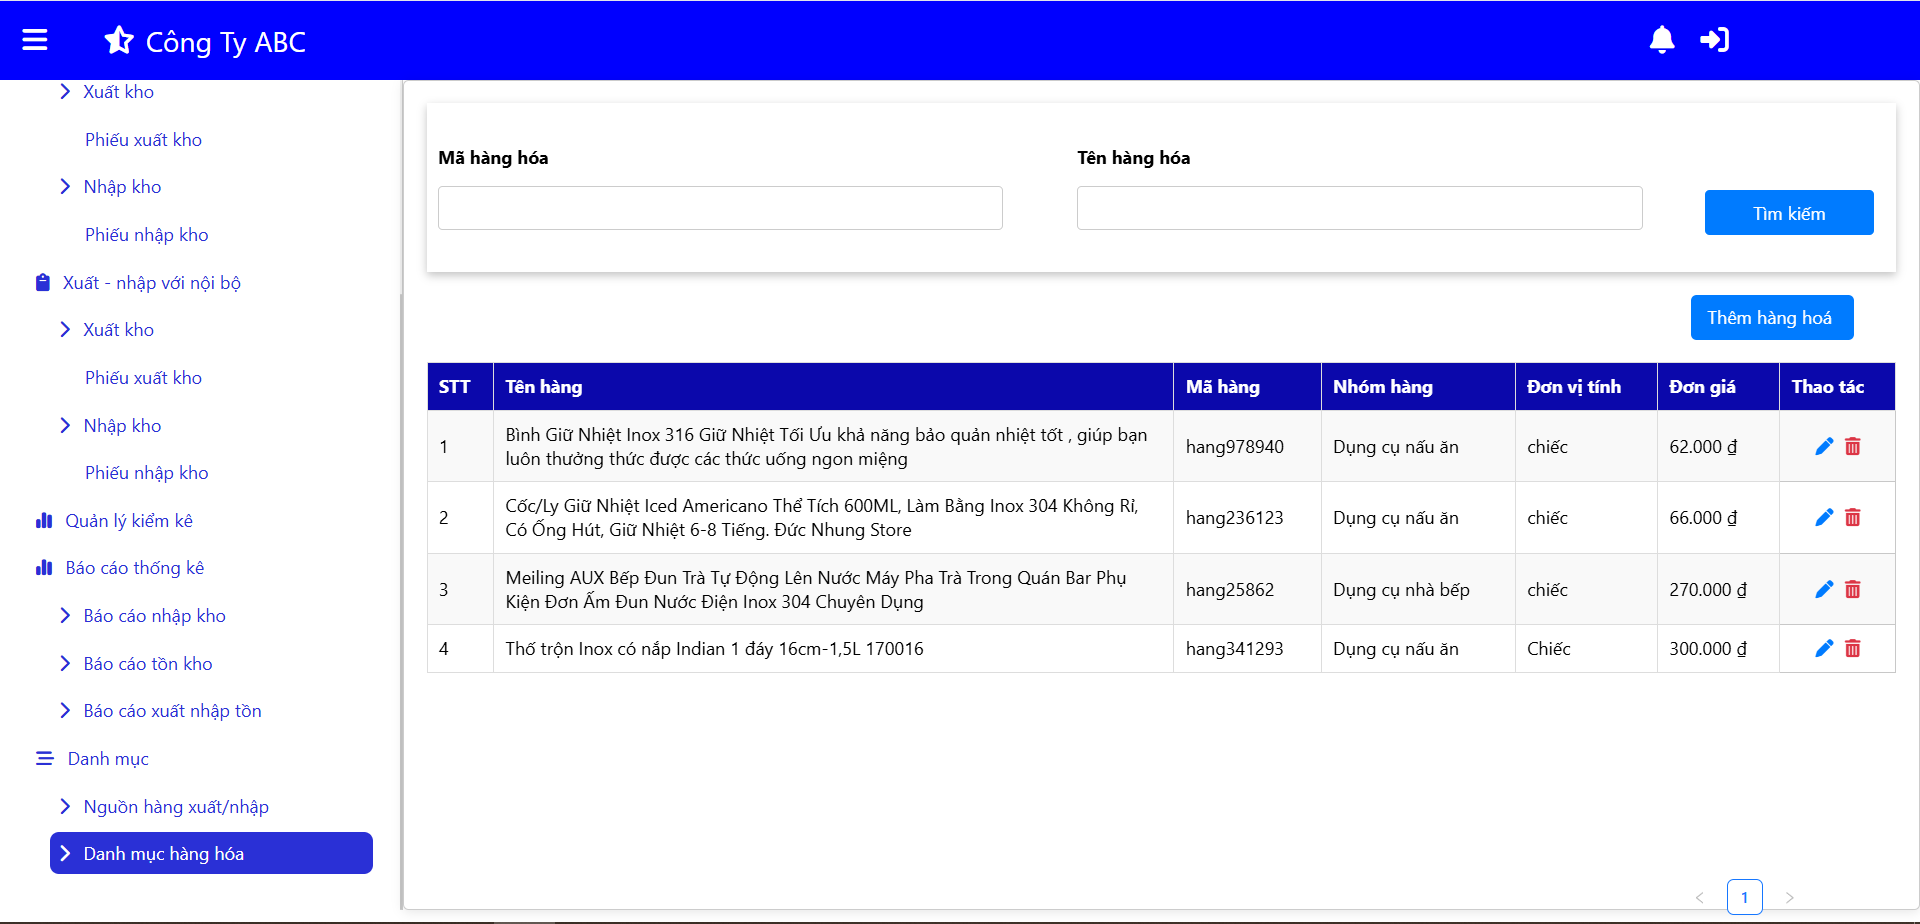
Task: Expand chevron beside Xuất kho under nội bộ
Action: [x=65, y=329]
